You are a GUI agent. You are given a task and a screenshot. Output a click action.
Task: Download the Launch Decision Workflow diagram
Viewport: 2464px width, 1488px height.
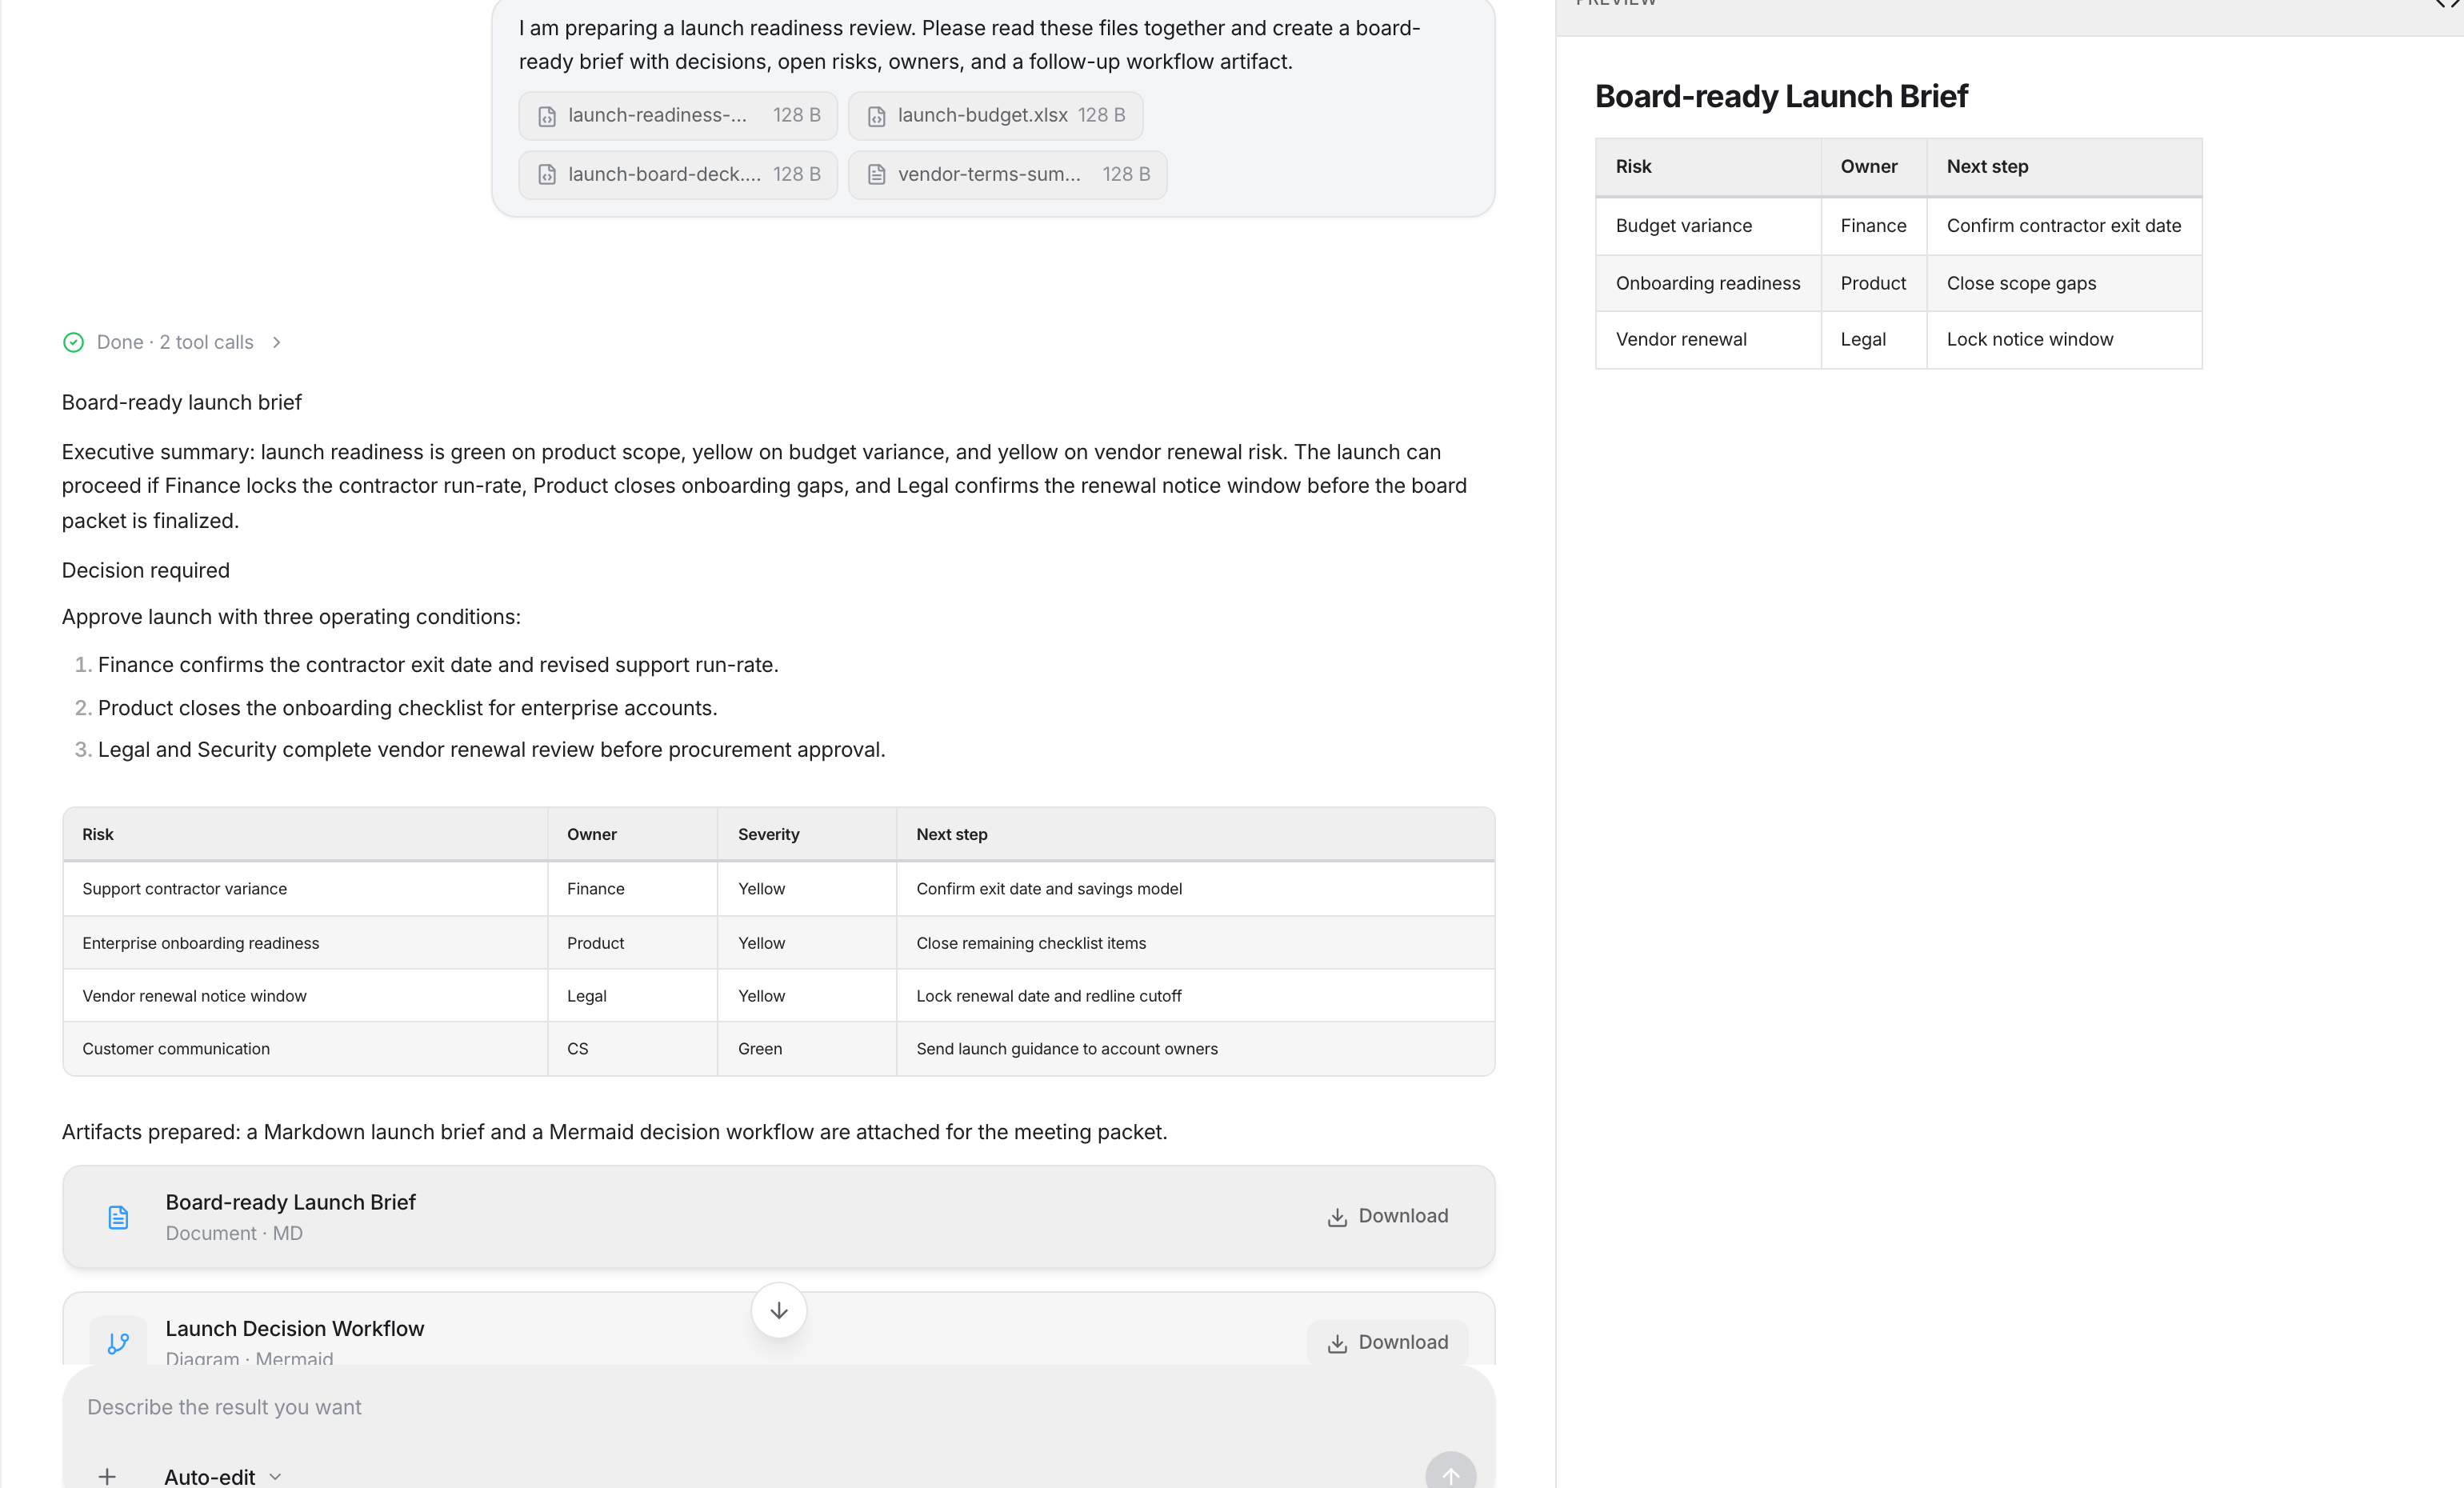[x=1387, y=1342]
